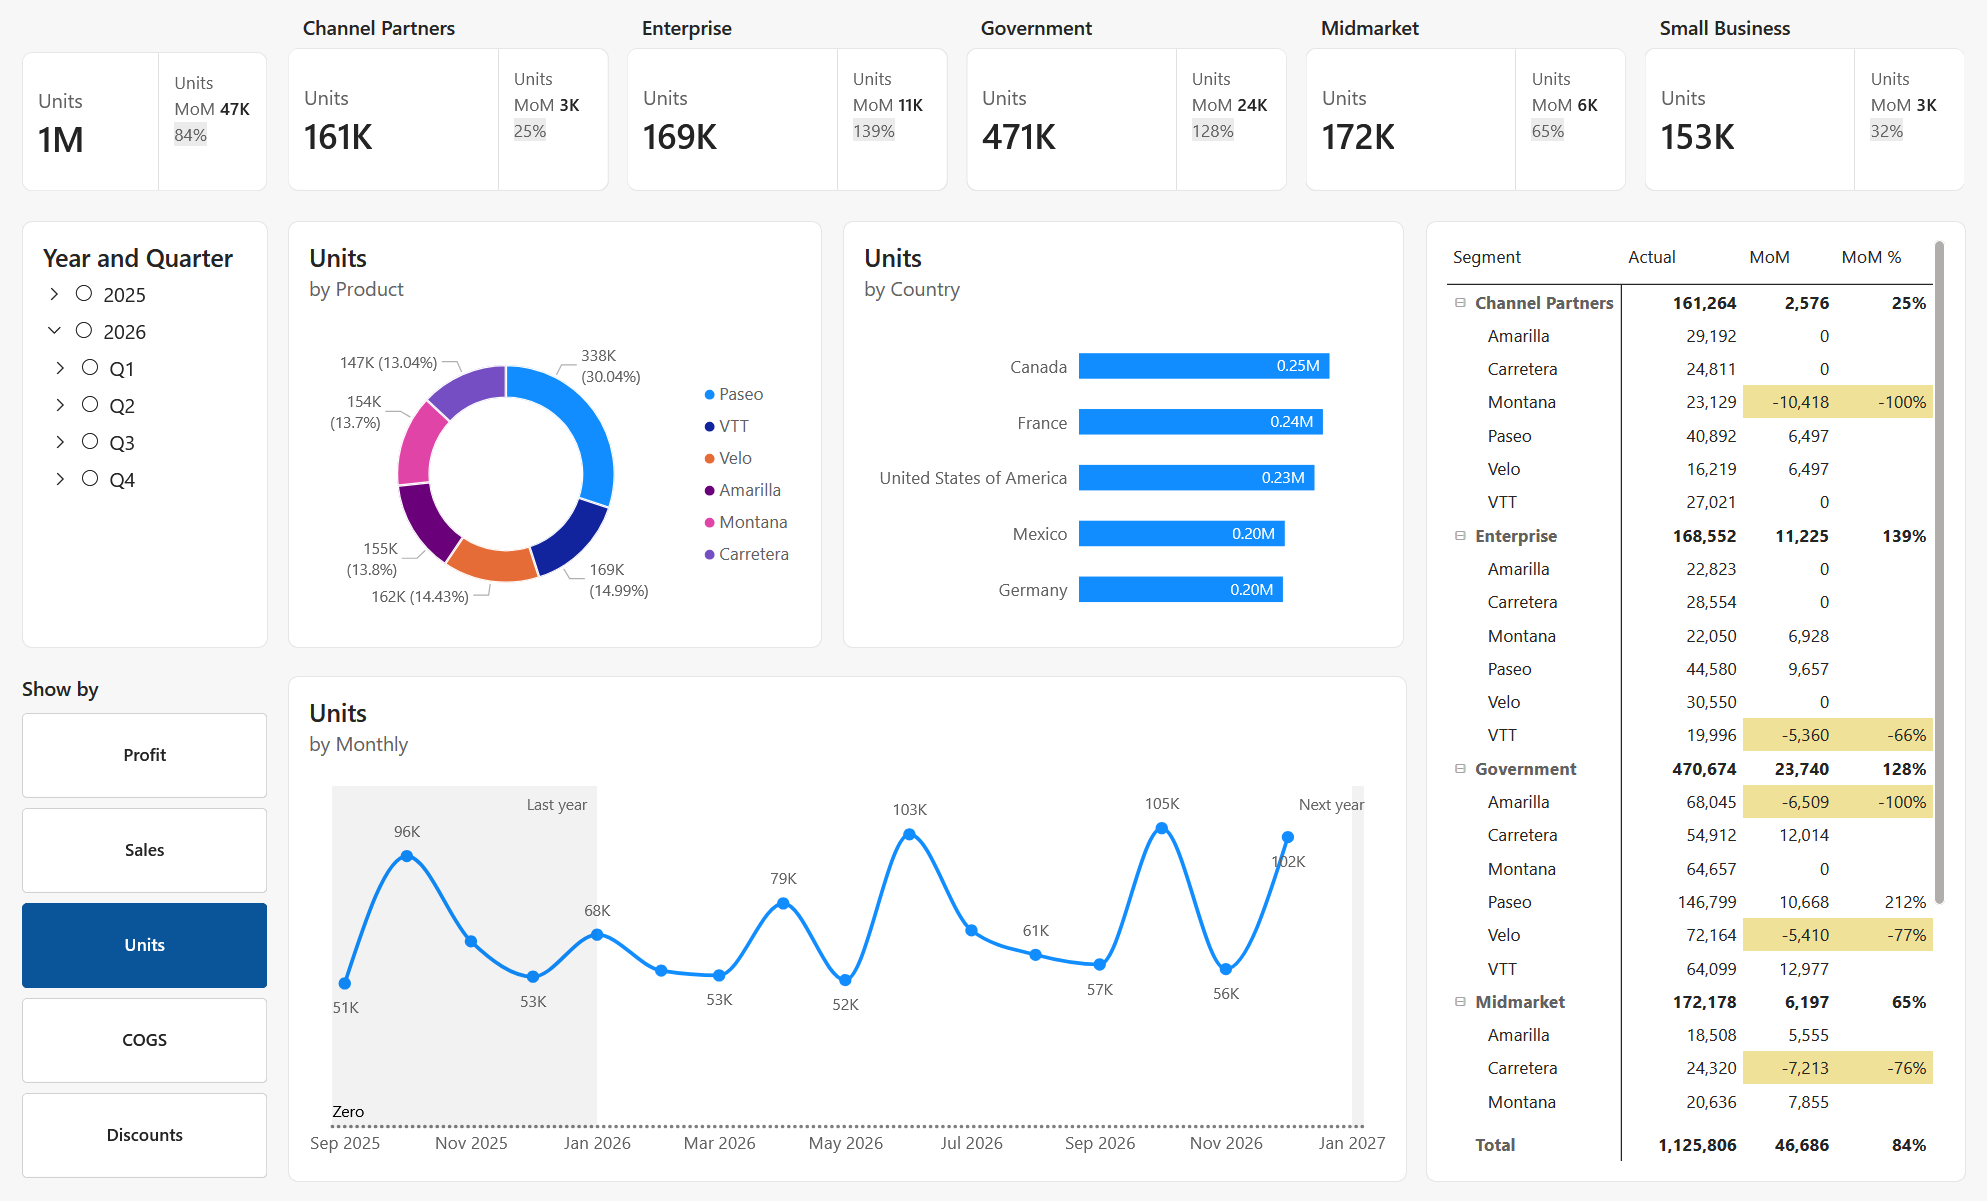1987x1201 pixels.
Task: Expand the 2025 year chevron
Action: click(x=54, y=294)
